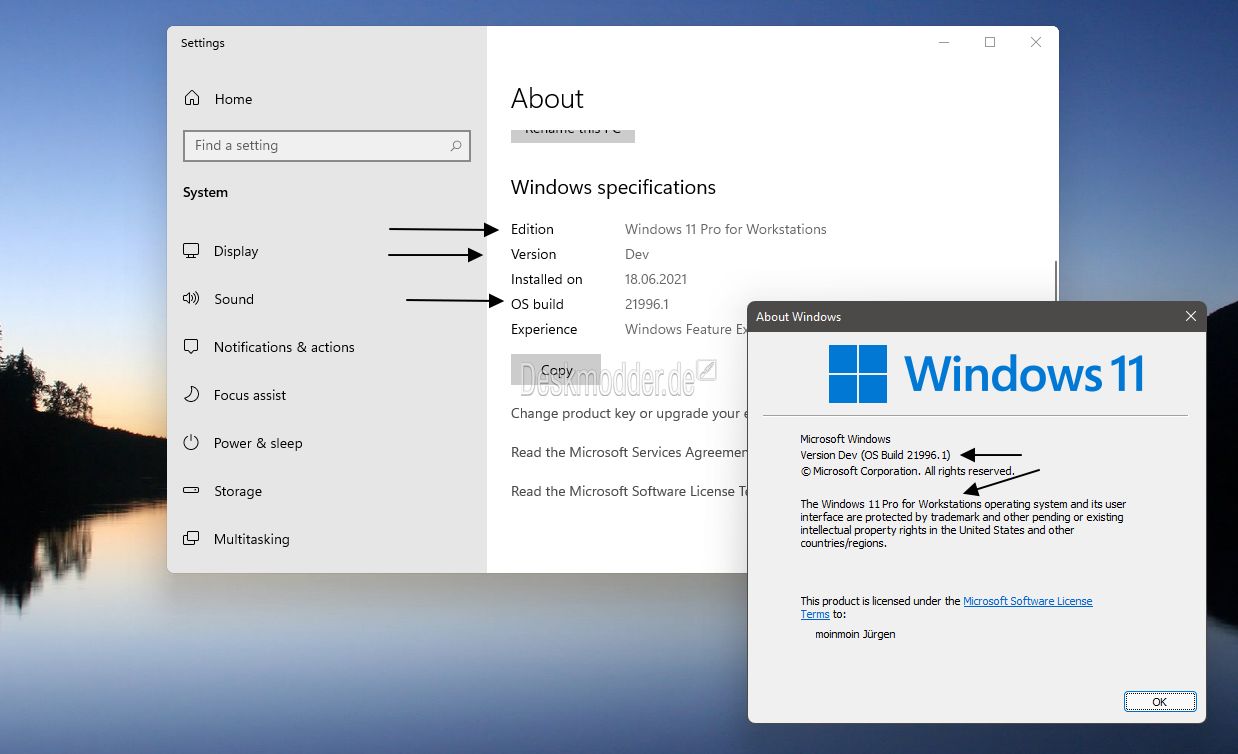Open Read the Microsoft Software License Terms in Settings
Image resolution: width=1238 pixels, height=754 pixels.
pyautogui.click(x=629, y=491)
